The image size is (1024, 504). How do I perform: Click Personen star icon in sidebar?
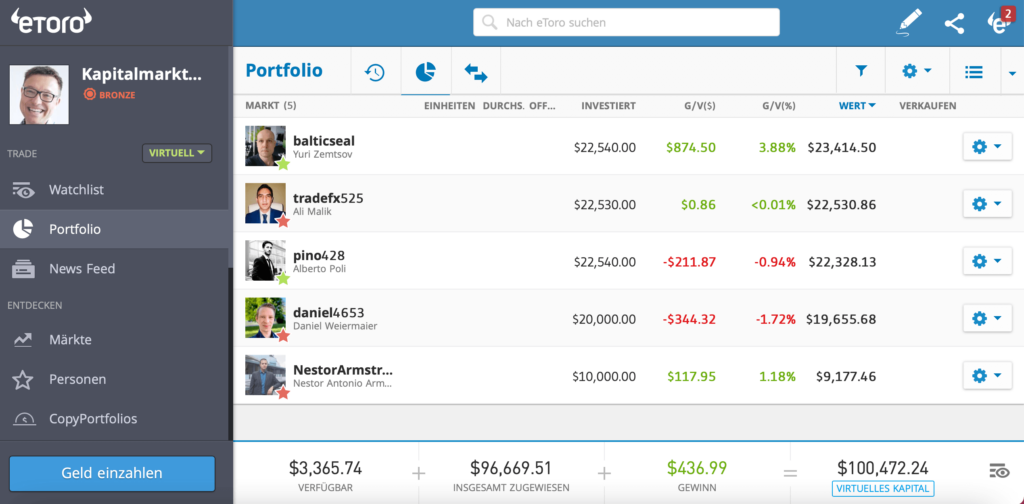pyautogui.click(x=23, y=379)
